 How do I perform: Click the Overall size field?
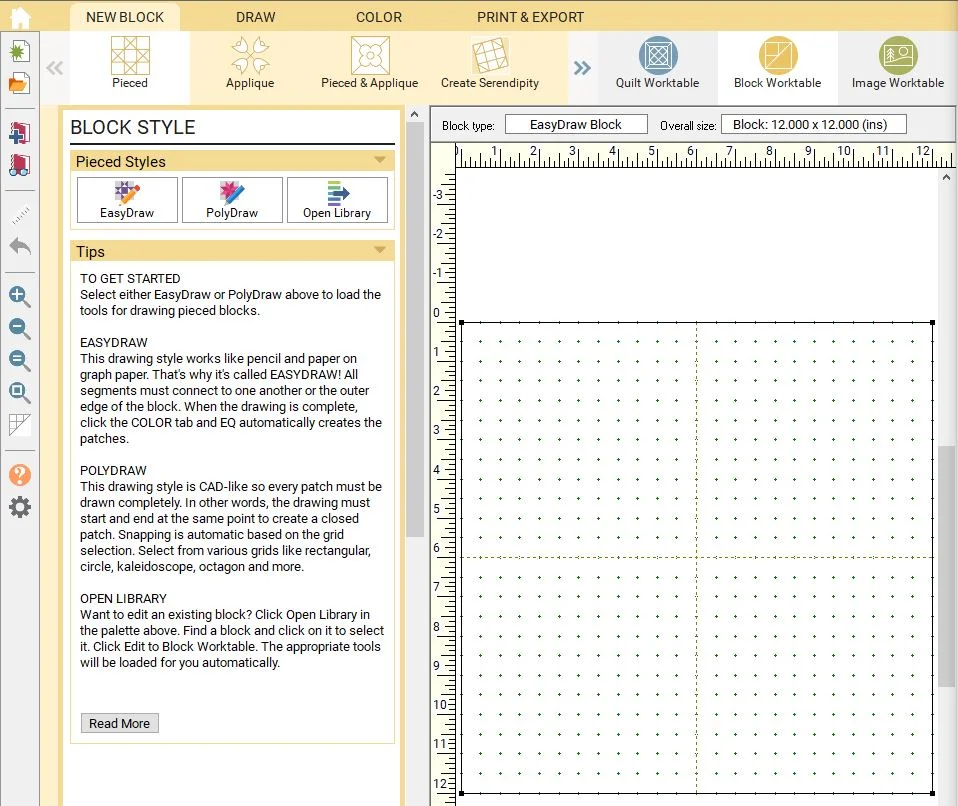click(813, 125)
